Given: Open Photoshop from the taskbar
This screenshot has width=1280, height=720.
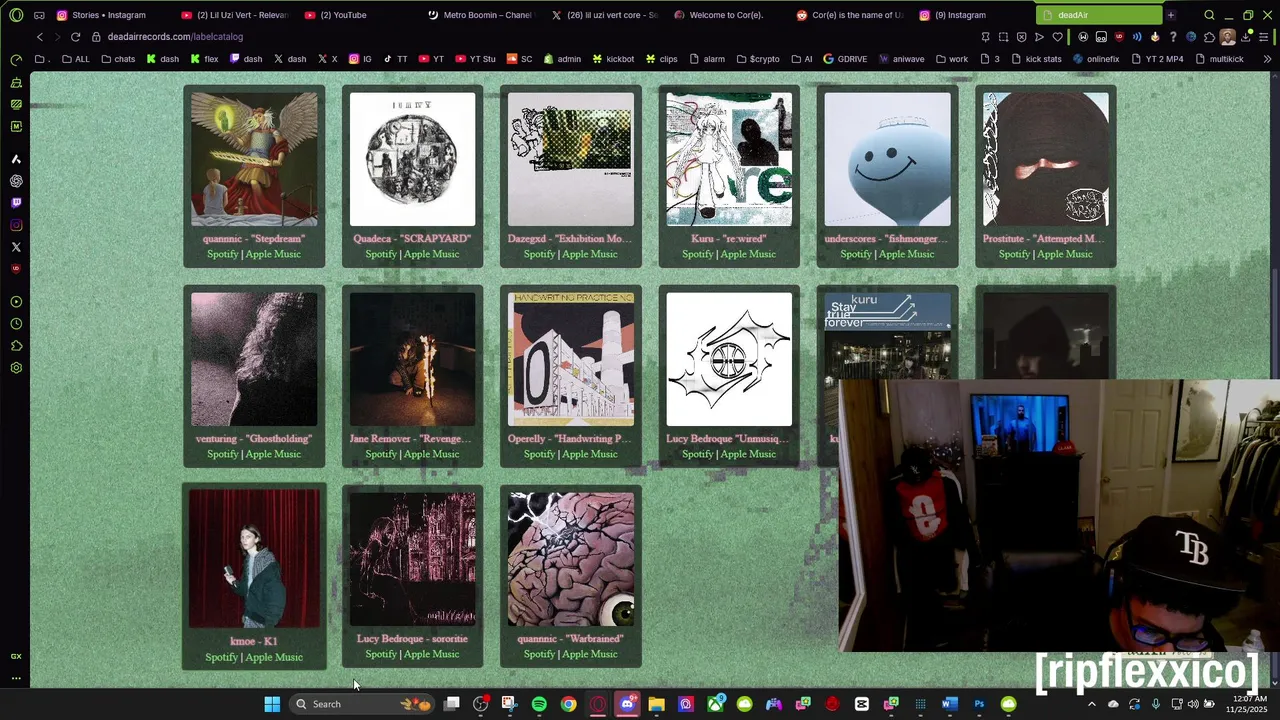Looking at the screenshot, I should (979, 704).
